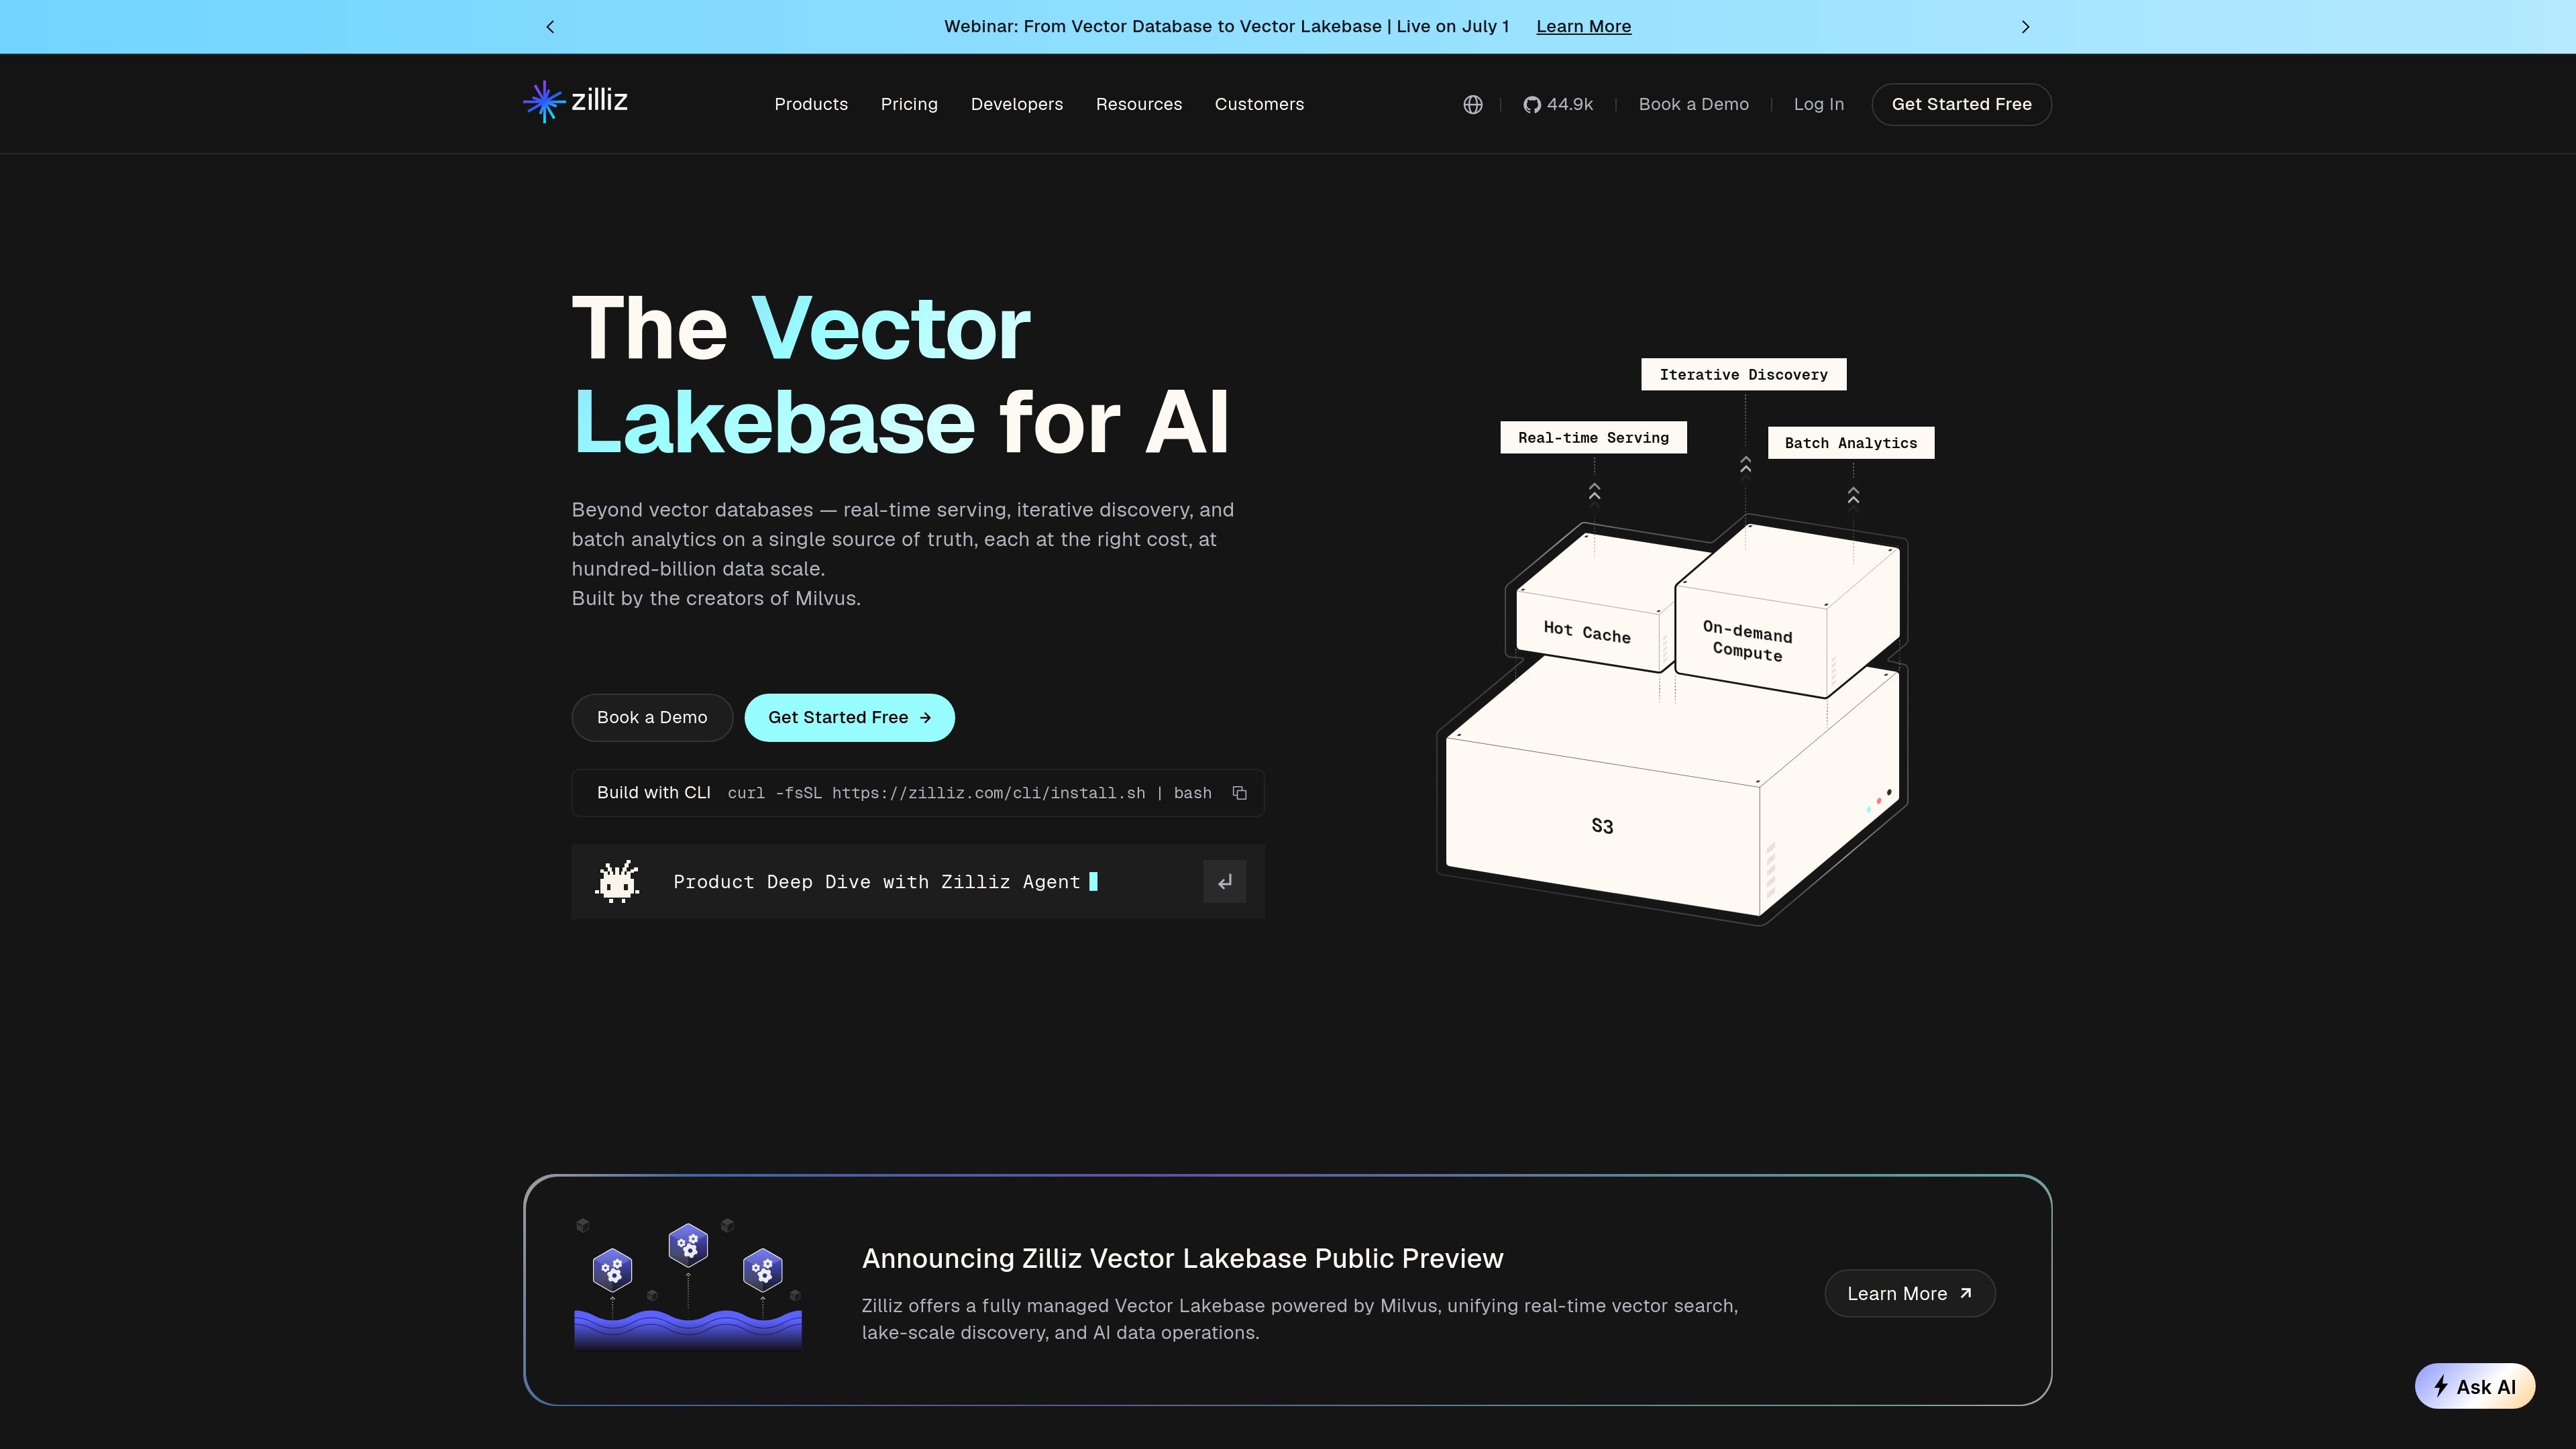Click the hero Book a Demo button

pyautogui.click(x=652, y=718)
